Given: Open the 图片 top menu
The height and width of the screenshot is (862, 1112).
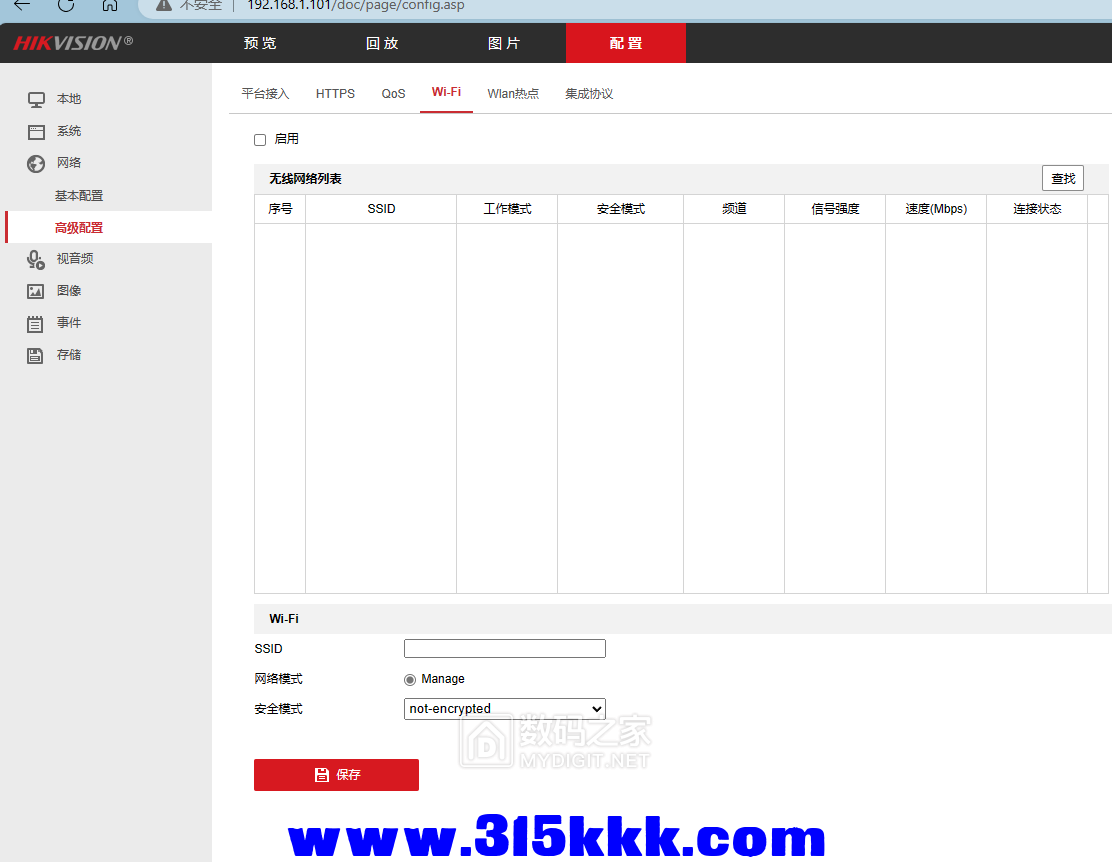Looking at the screenshot, I should coord(504,43).
